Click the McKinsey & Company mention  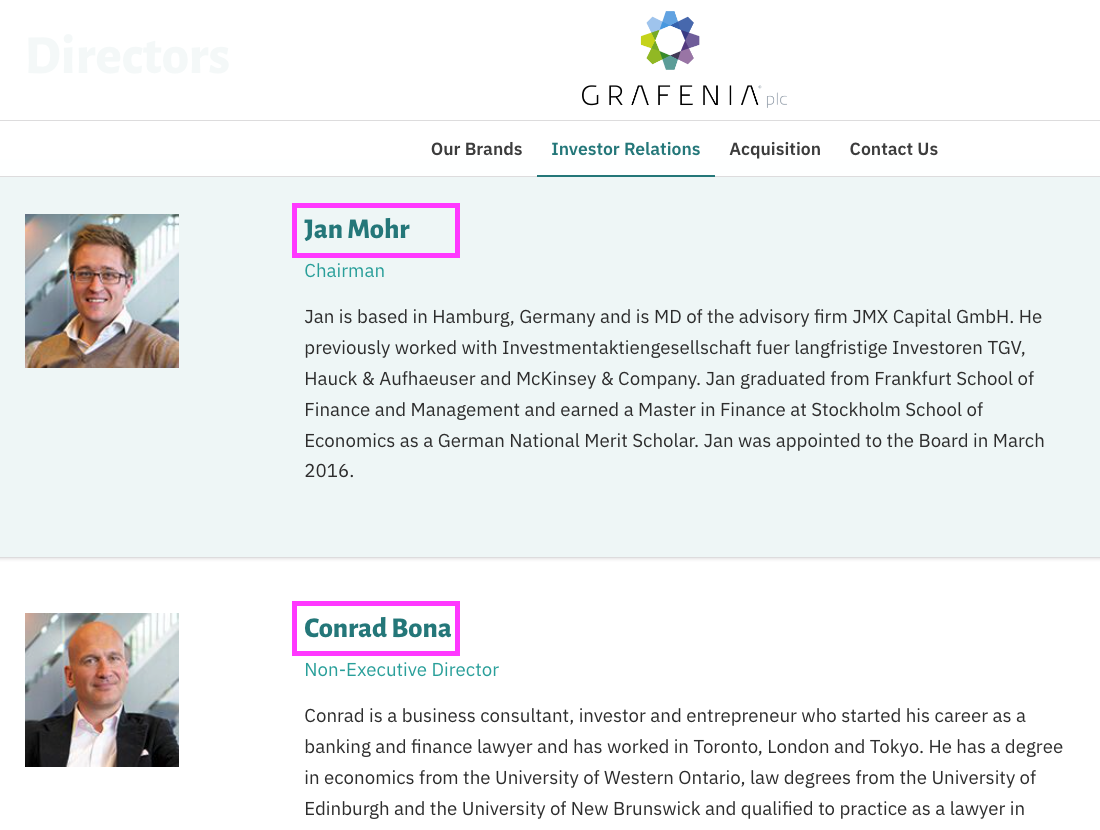608,379
